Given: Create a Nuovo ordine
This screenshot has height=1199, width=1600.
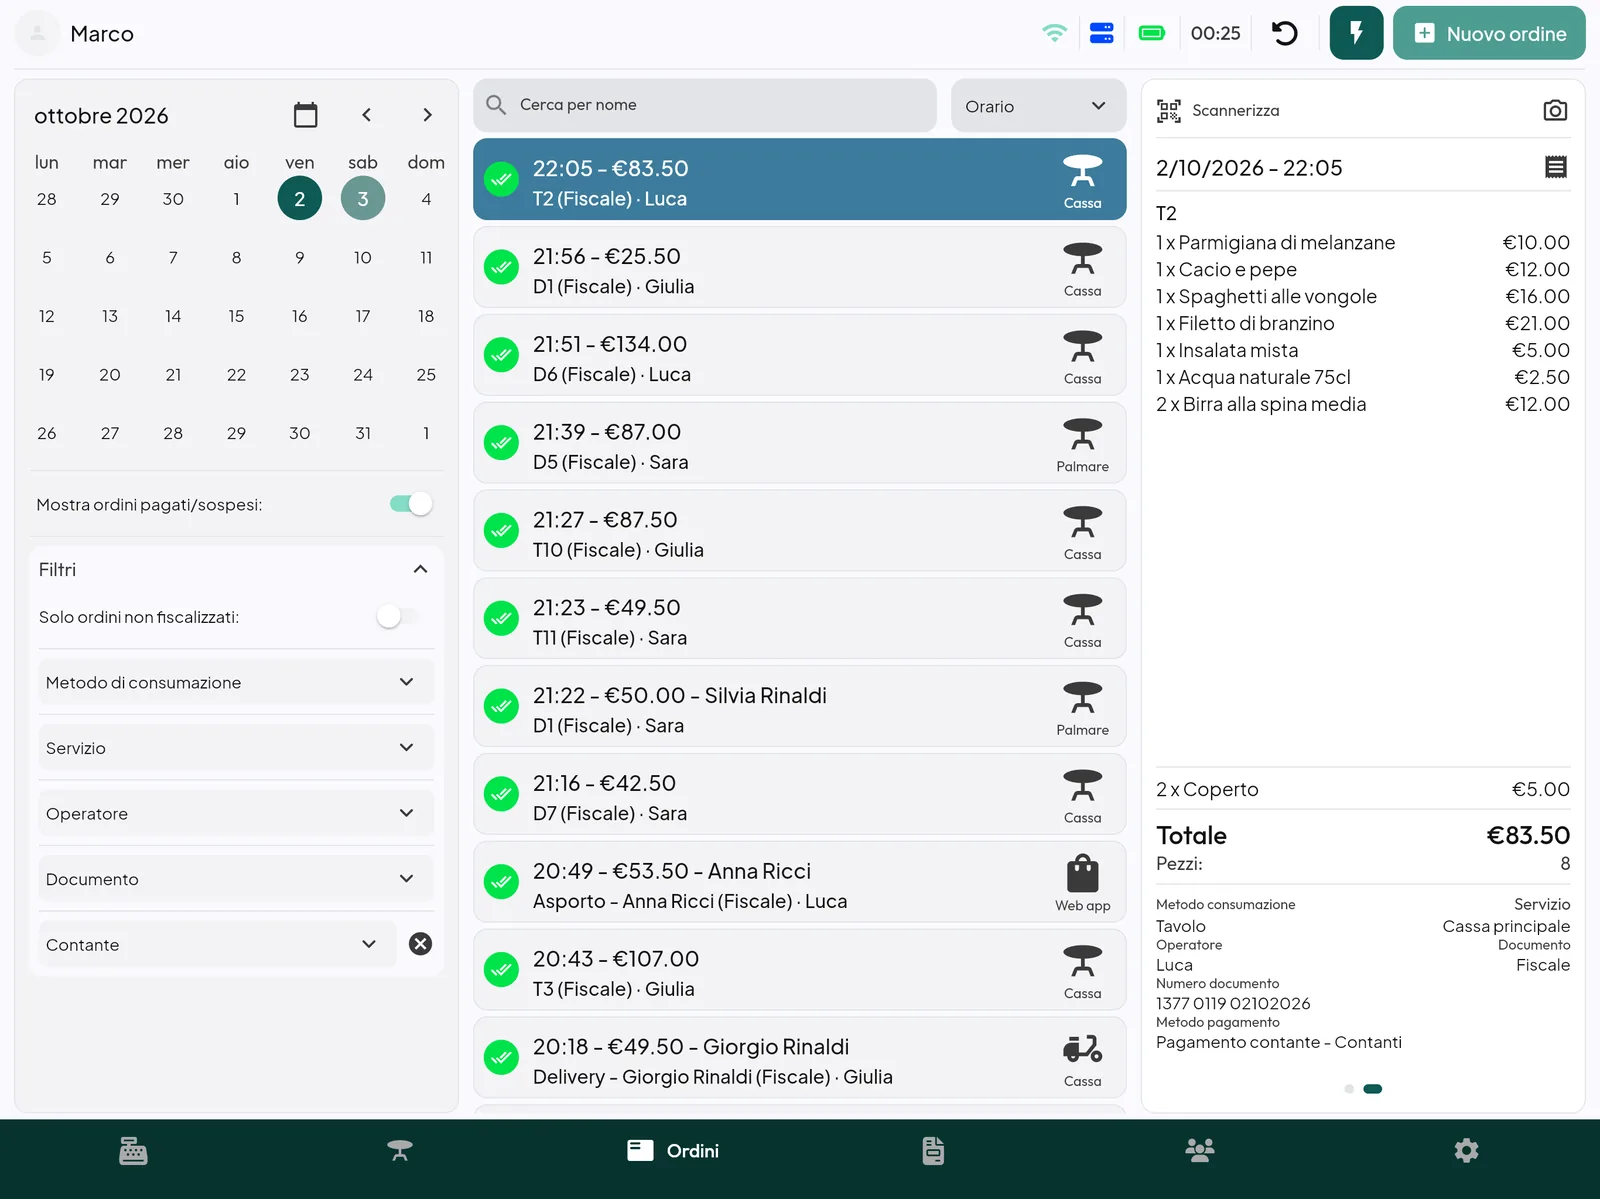Looking at the screenshot, I should click(x=1489, y=33).
